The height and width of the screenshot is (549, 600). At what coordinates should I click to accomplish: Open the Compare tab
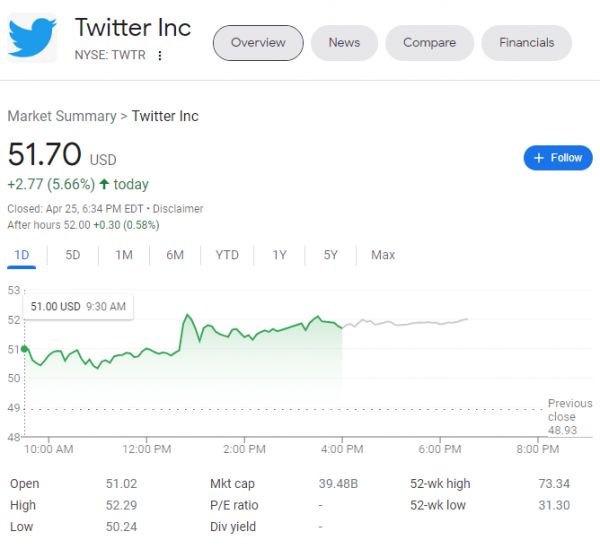click(429, 43)
